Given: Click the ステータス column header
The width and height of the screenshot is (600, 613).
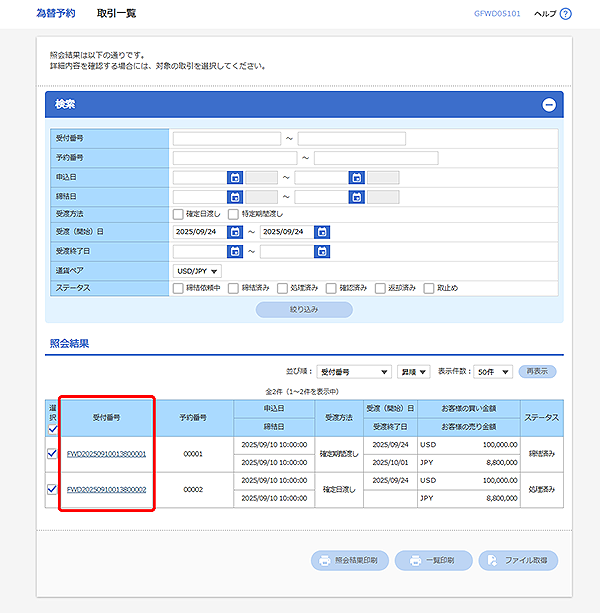Looking at the screenshot, I should (x=542, y=418).
